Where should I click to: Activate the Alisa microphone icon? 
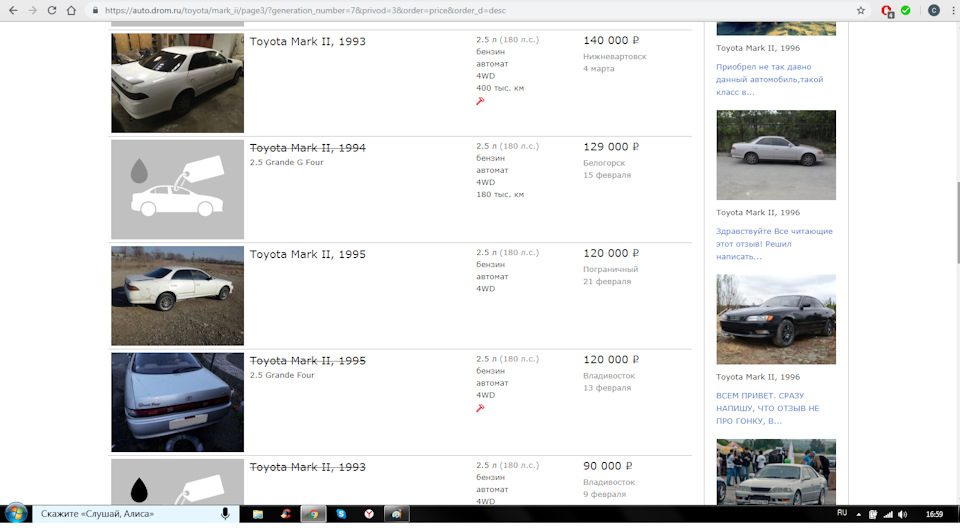[225, 514]
